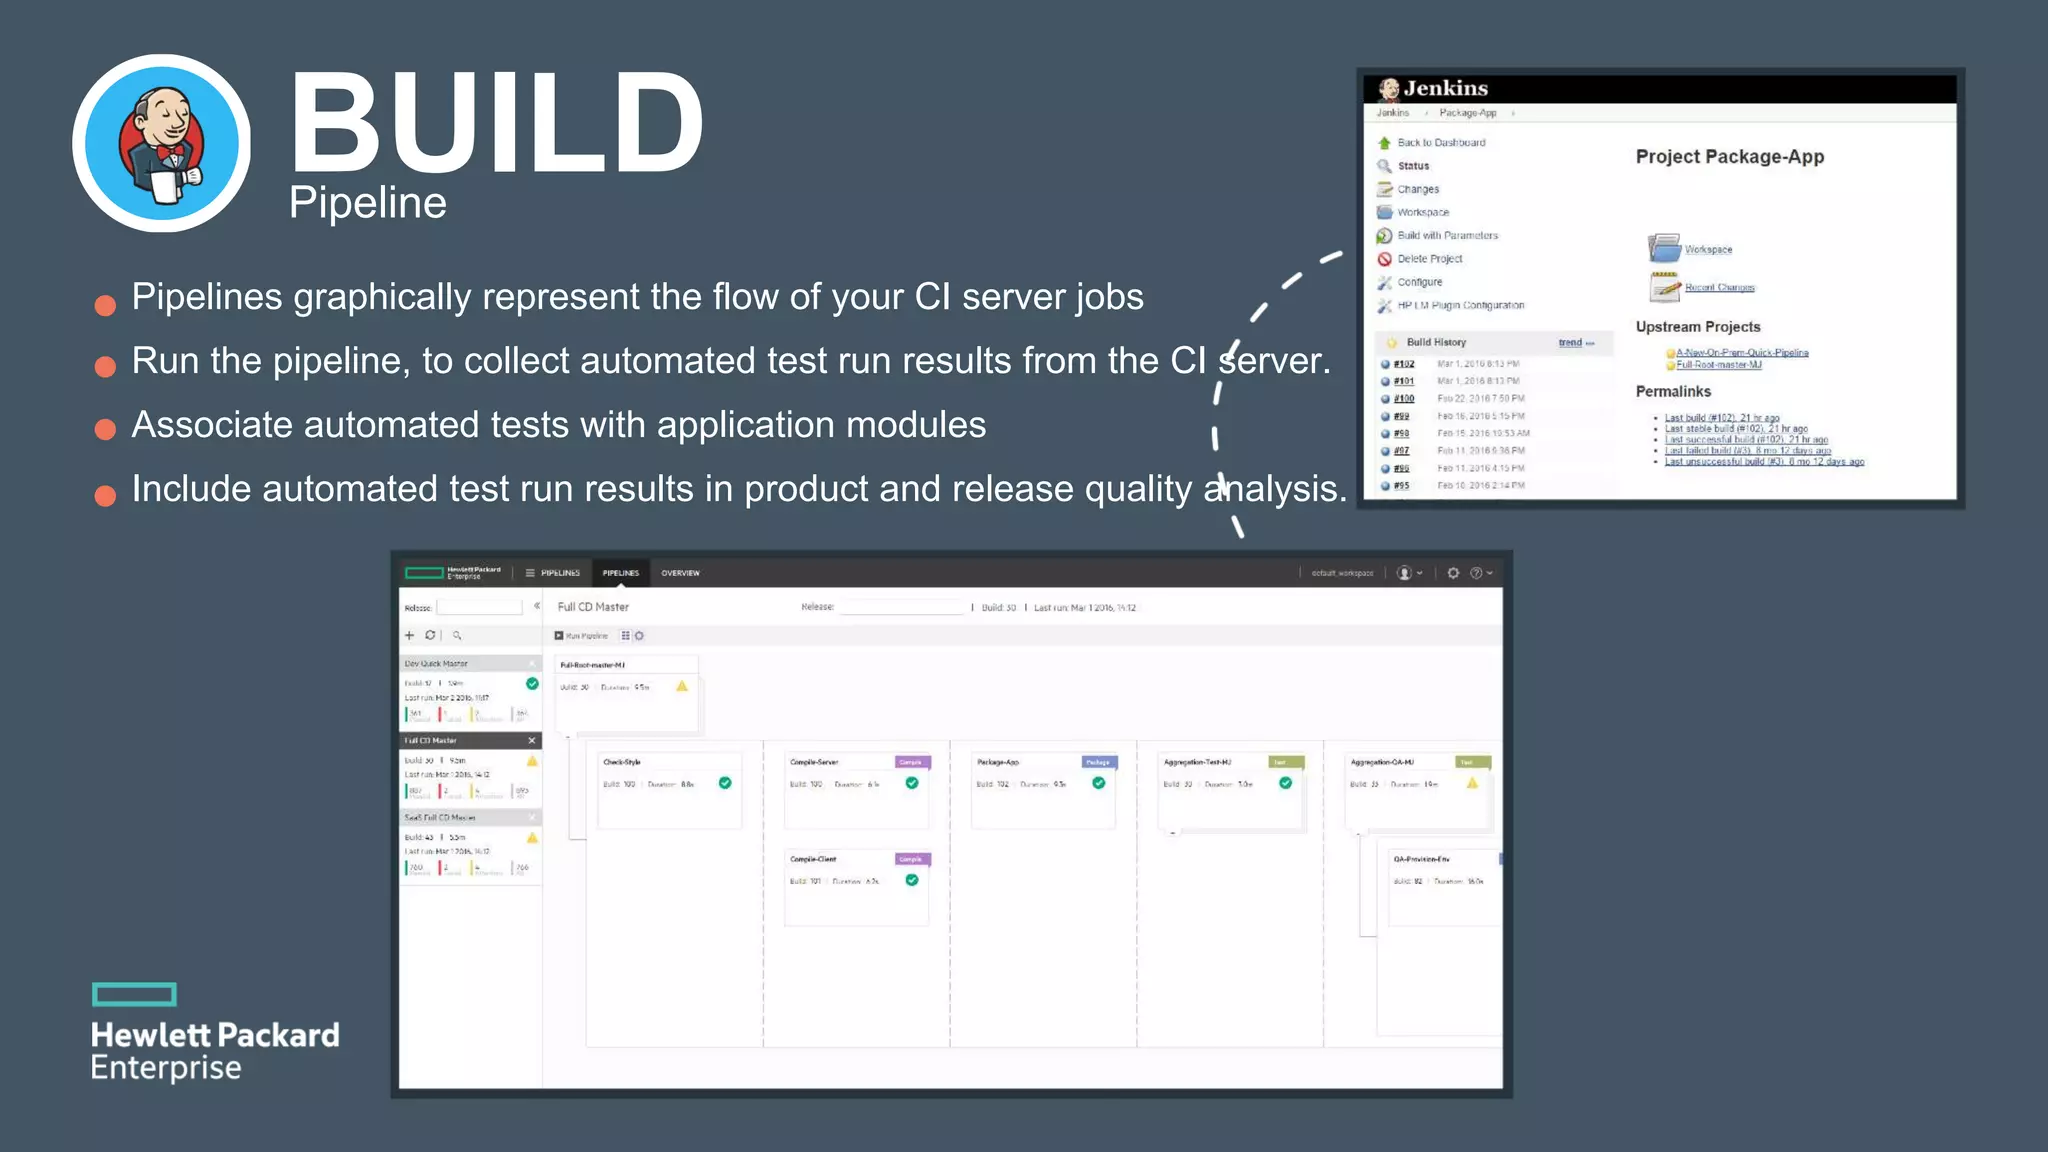Collapse children under Aggregation-Test-MJ node
The width and height of the screenshot is (2048, 1152).
pos(1173,832)
